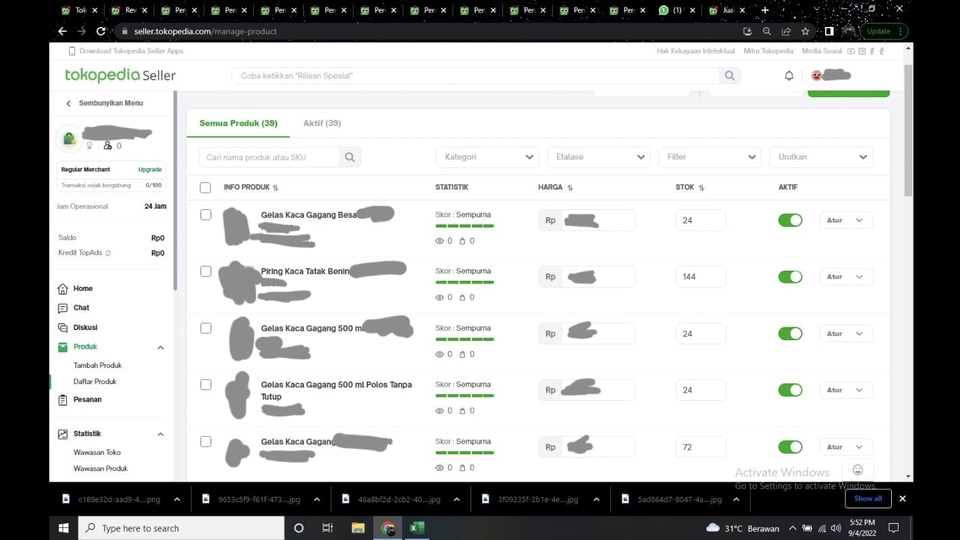
Task: Open the Atur dropdown for Piring Kaca Tatak Bening
Action: point(846,277)
